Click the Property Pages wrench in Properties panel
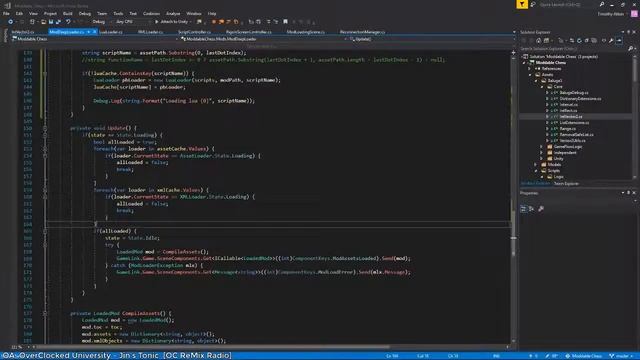640x360 pixels. pos(541,209)
